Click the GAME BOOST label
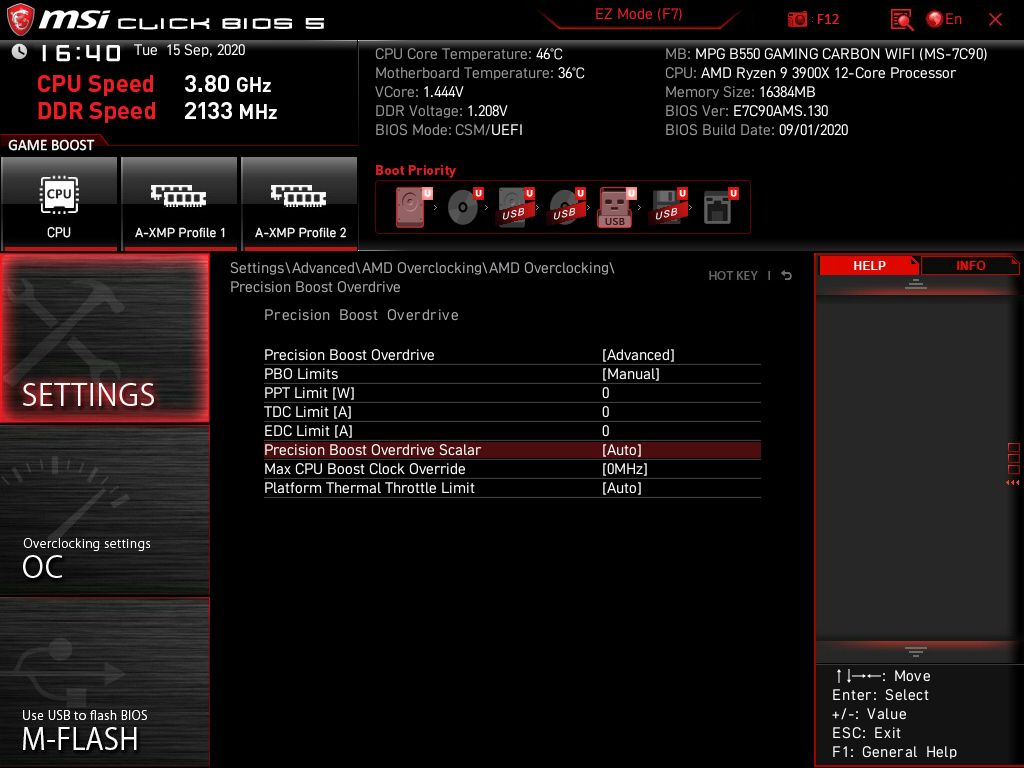The image size is (1024, 768). [51, 145]
